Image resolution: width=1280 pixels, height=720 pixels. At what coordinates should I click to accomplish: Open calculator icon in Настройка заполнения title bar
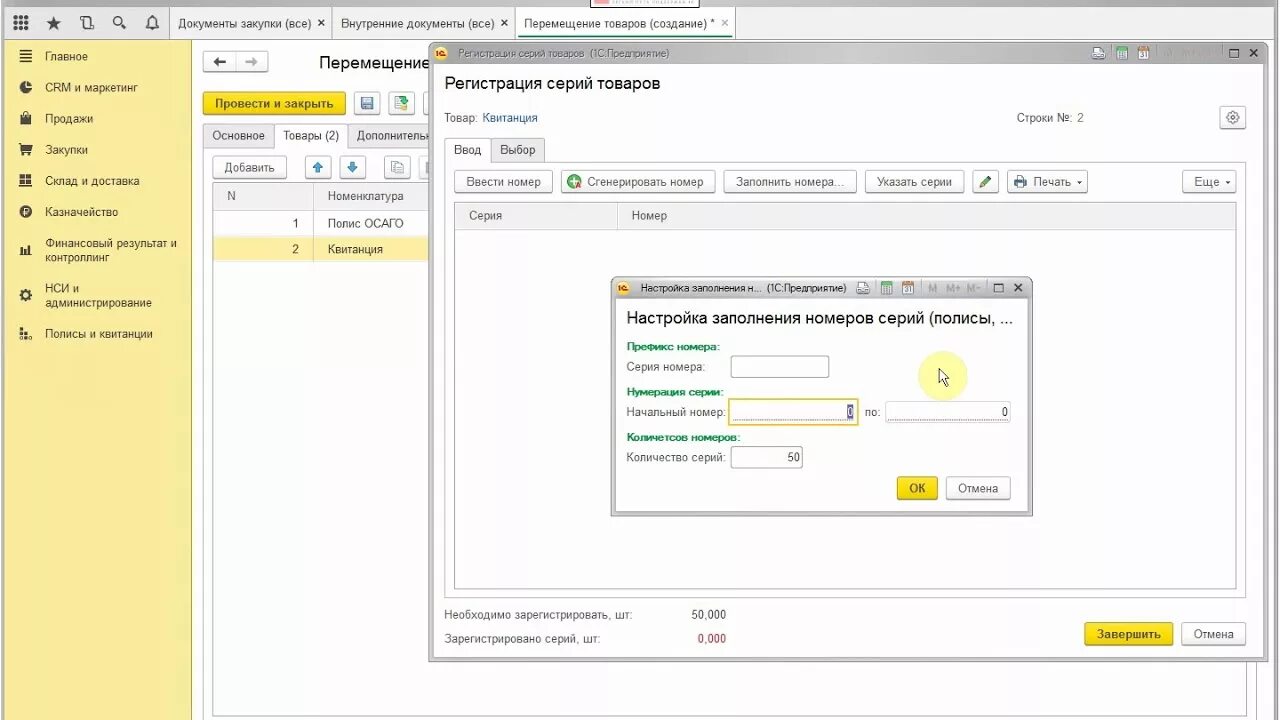coord(886,288)
